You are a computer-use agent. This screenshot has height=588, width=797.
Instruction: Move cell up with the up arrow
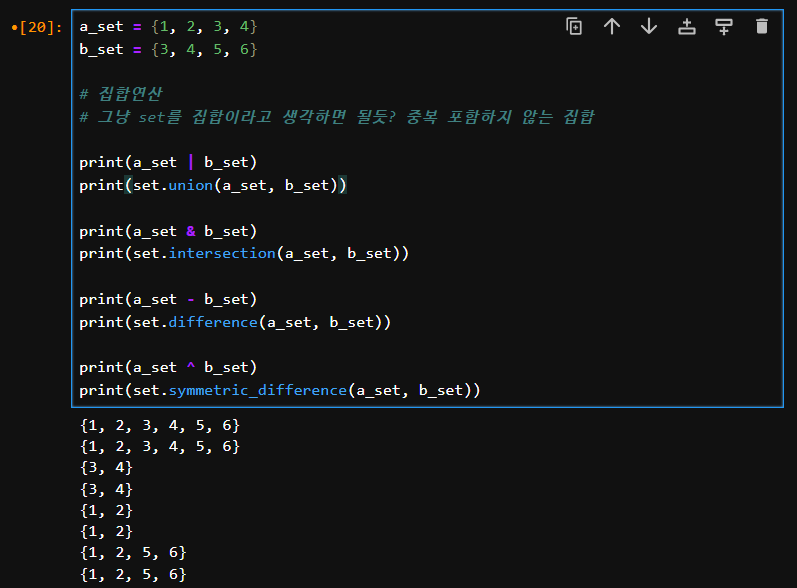tap(611, 26)
